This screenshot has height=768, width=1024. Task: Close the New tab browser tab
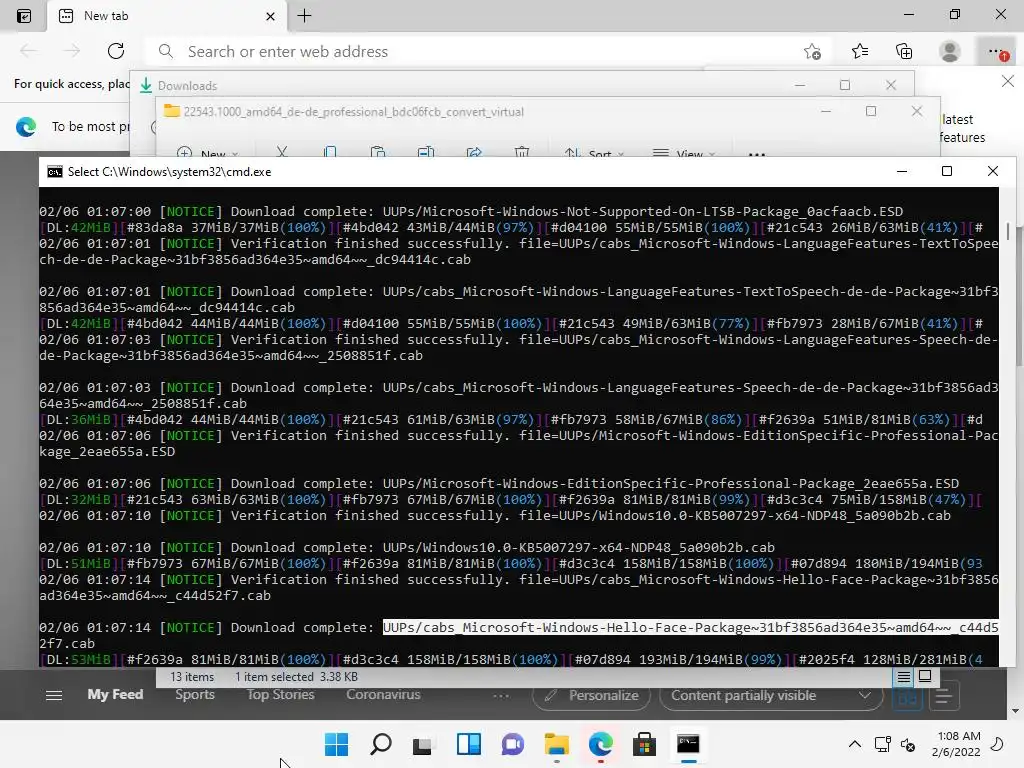tap(270, 16)
